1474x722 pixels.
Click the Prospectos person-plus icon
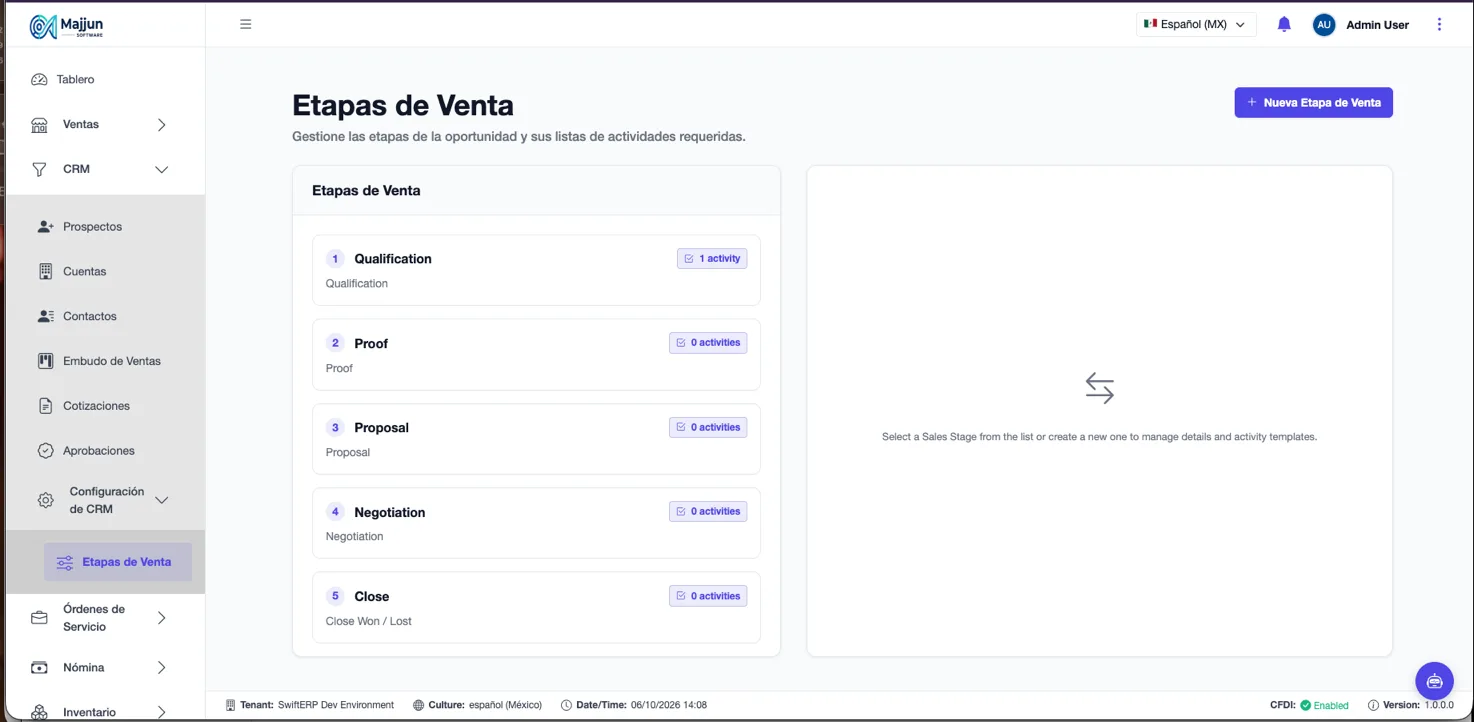coord(45,227)
